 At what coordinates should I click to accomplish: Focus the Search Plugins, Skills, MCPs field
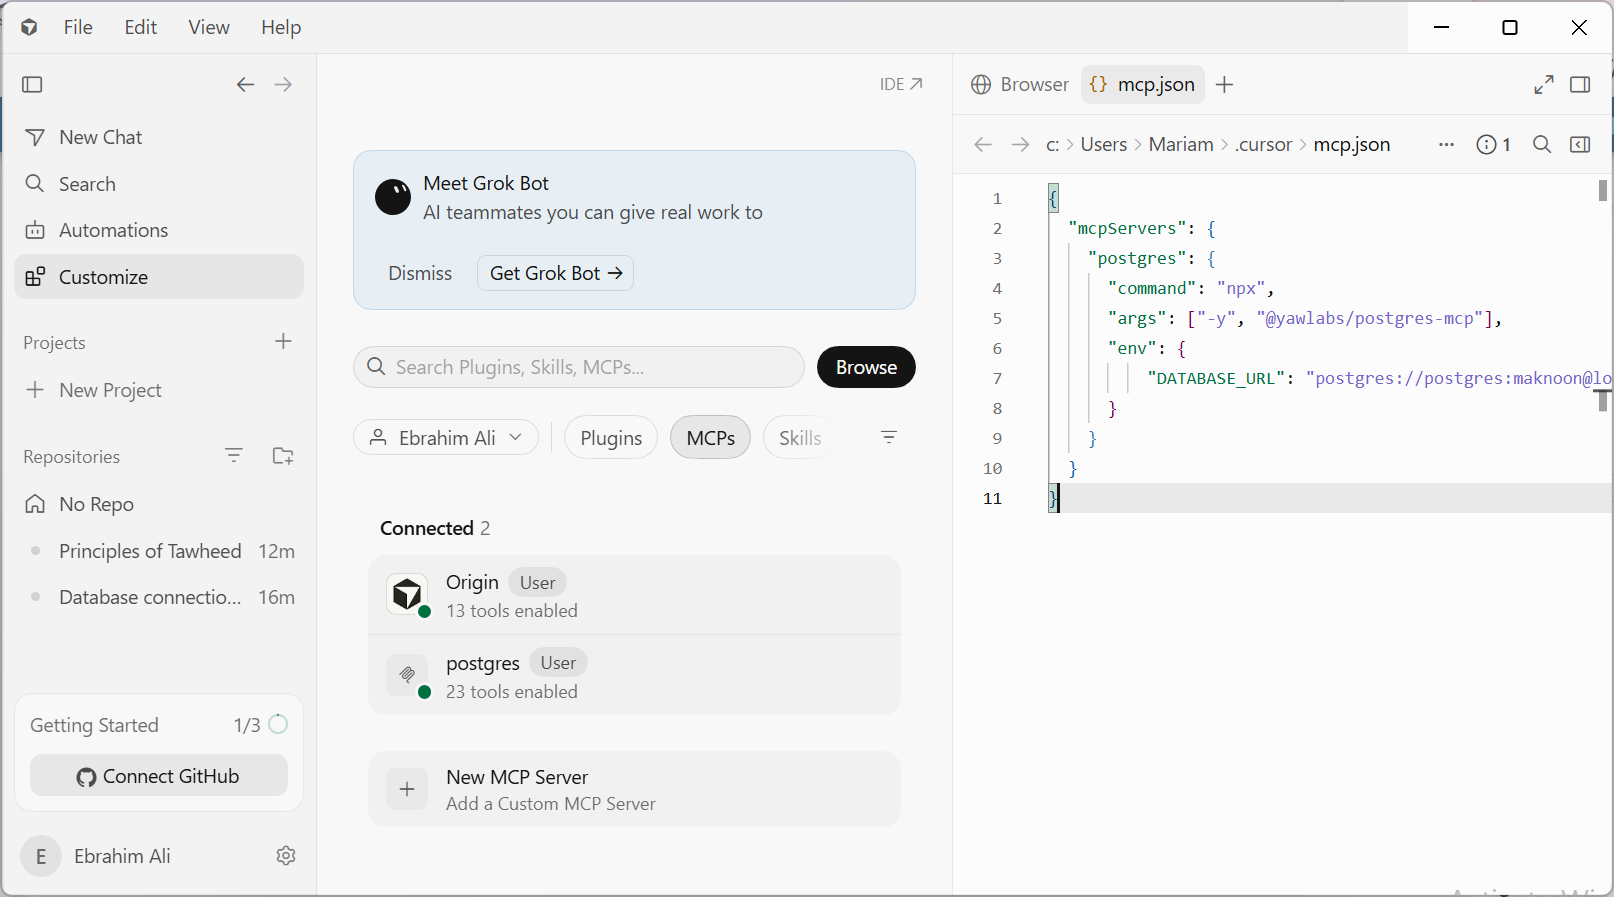(579, 367)
